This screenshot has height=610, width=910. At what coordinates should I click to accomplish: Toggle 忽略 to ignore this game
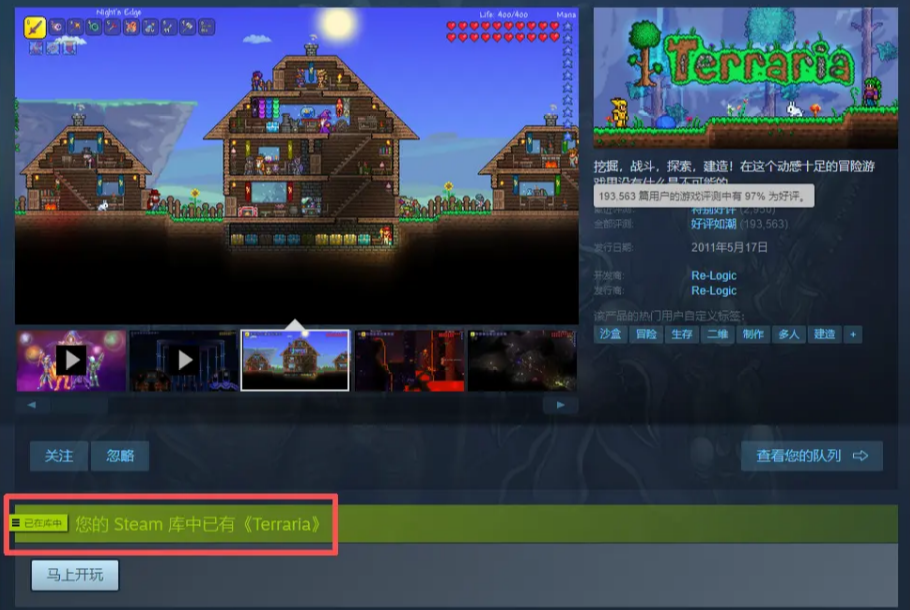[x=120, y=456]
